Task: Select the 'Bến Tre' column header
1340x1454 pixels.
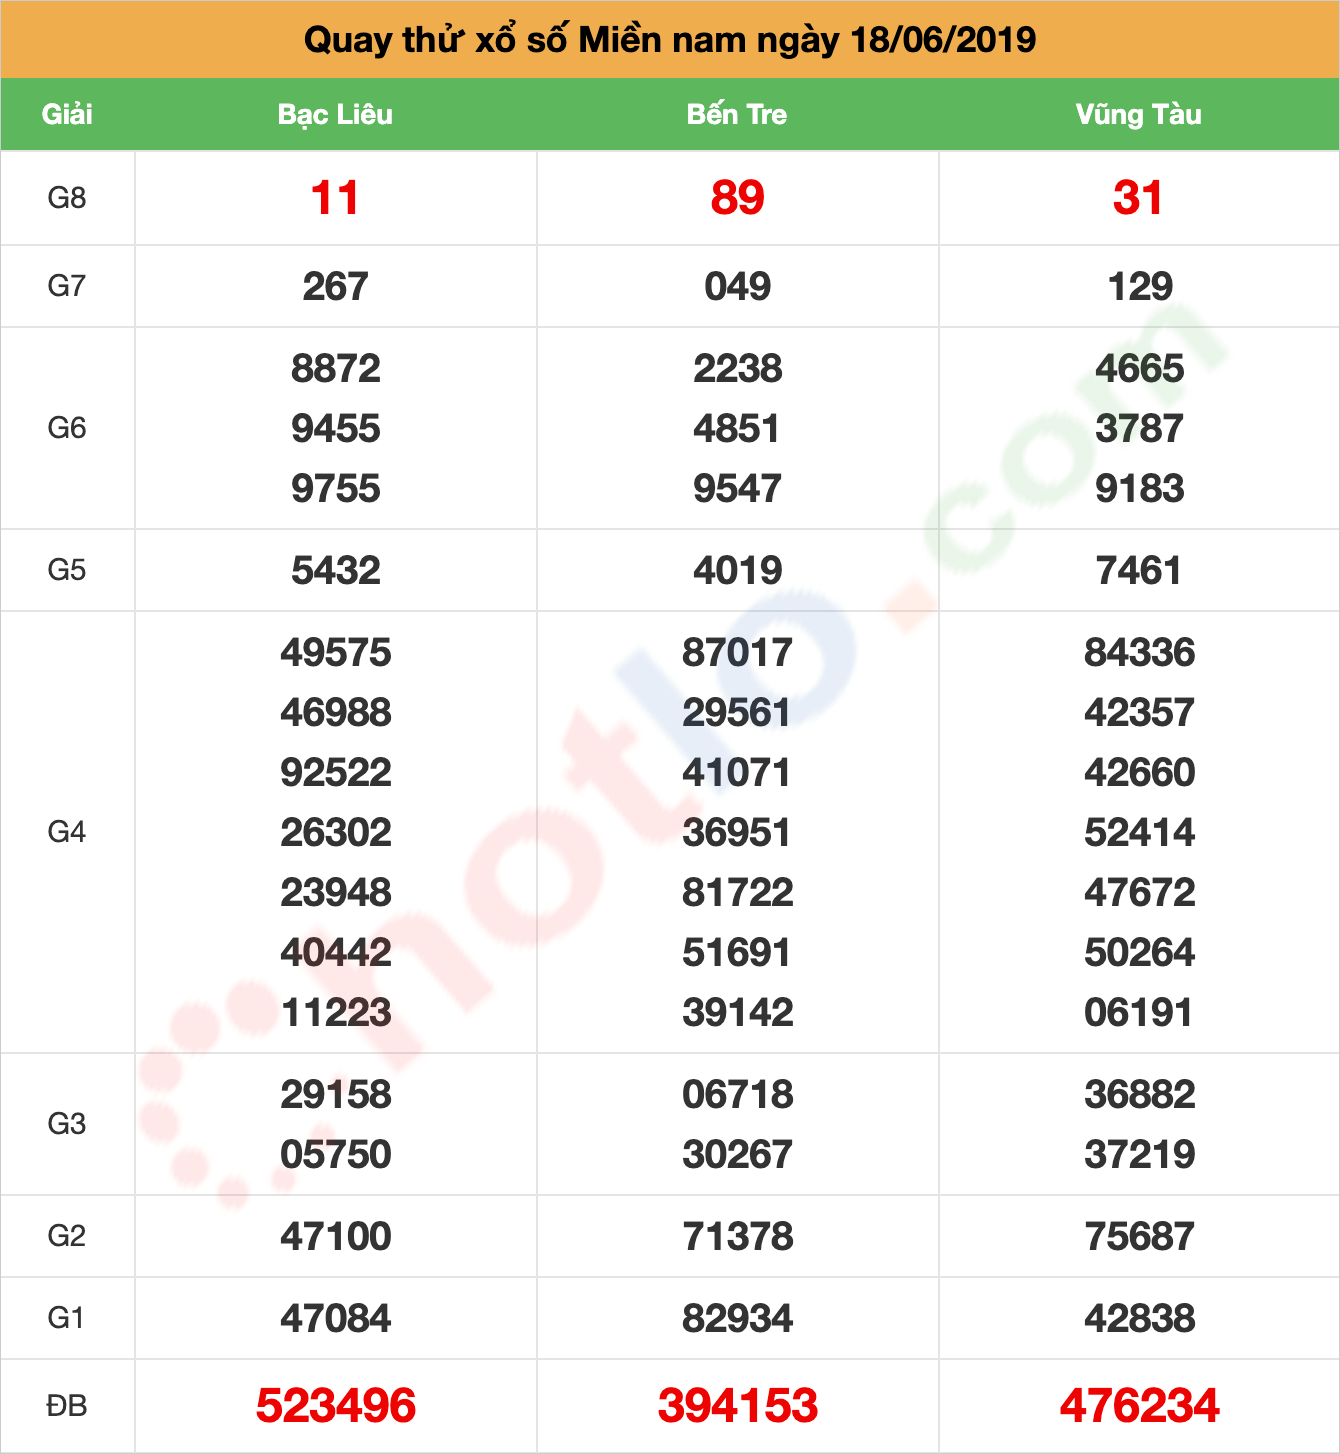Action: pos(737,114)
